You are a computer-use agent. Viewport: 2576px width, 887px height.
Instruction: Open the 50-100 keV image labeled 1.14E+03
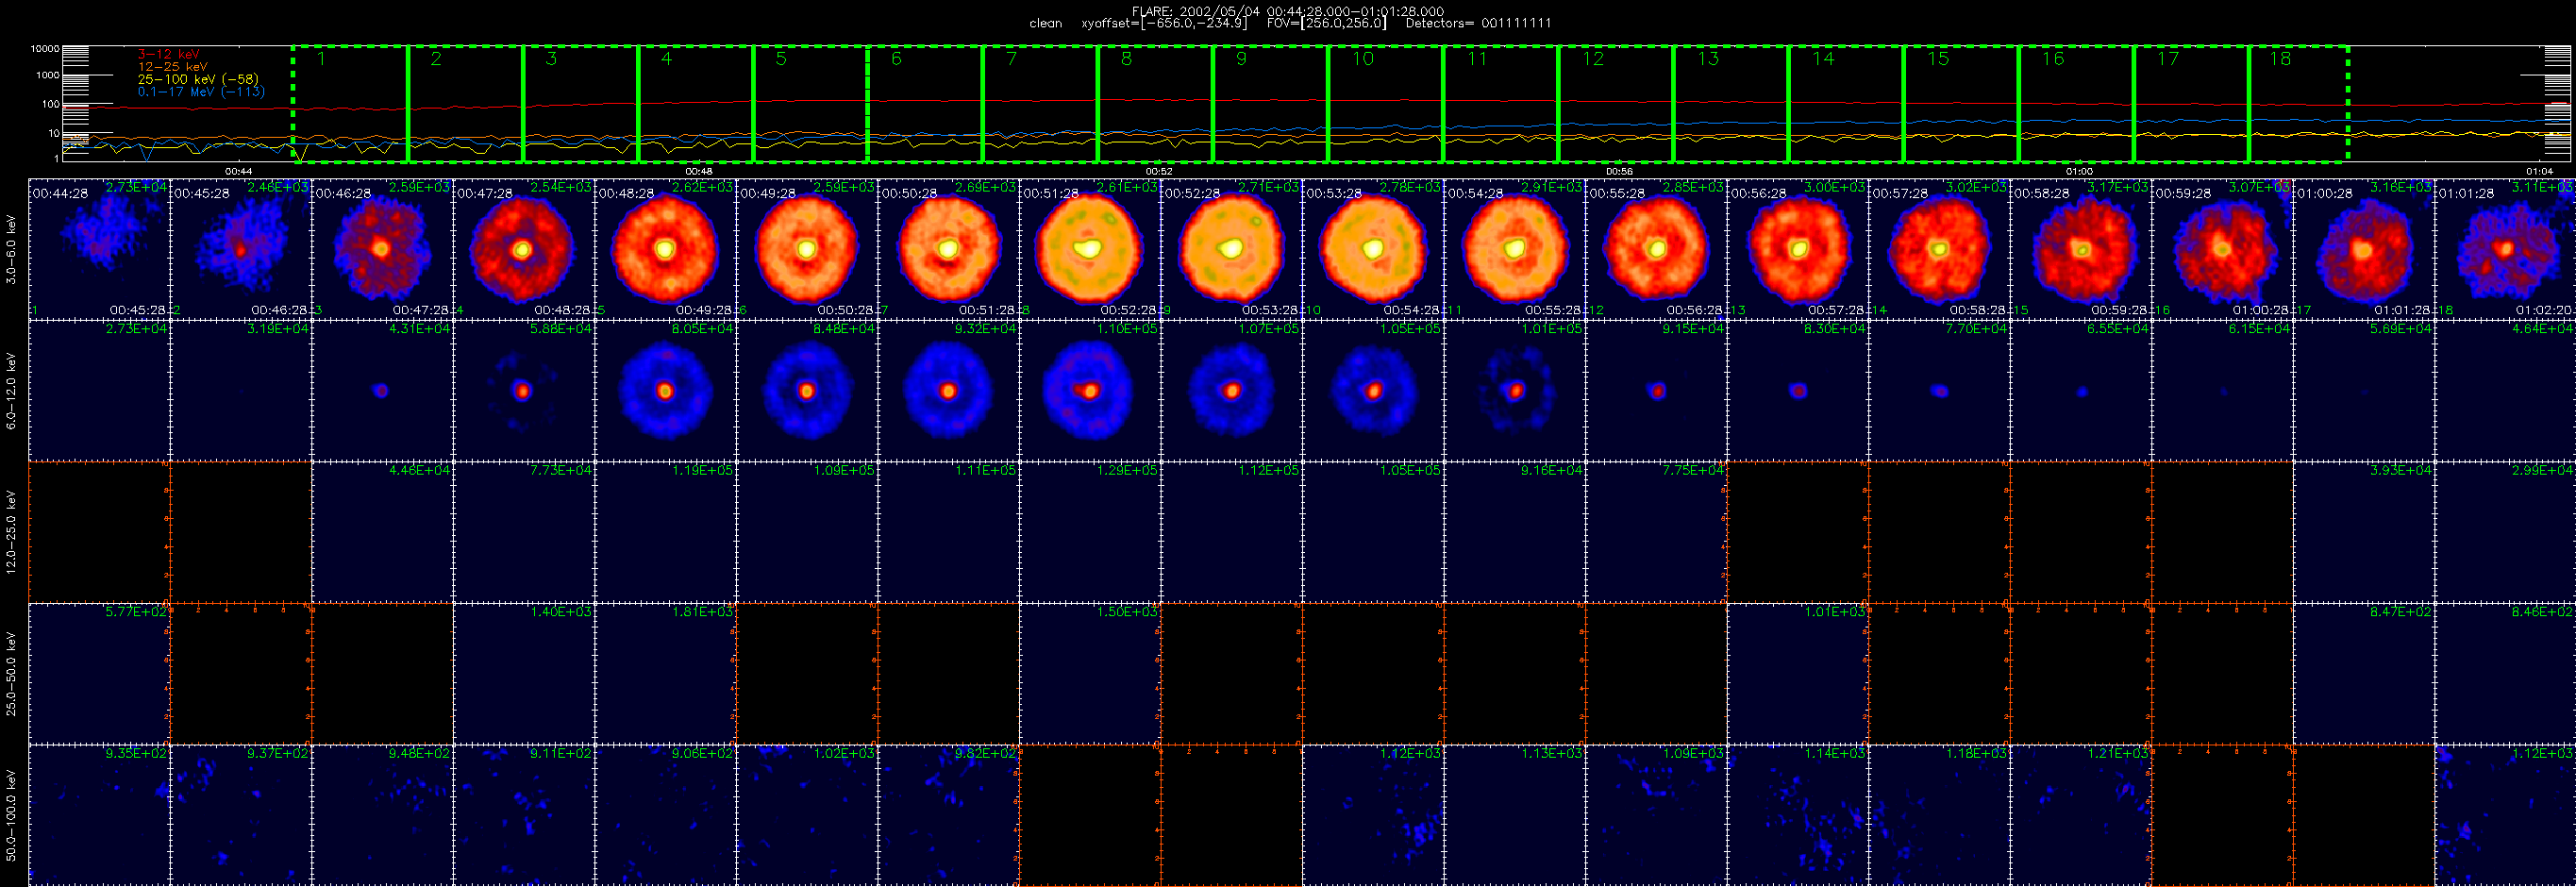coord(1798,816)
